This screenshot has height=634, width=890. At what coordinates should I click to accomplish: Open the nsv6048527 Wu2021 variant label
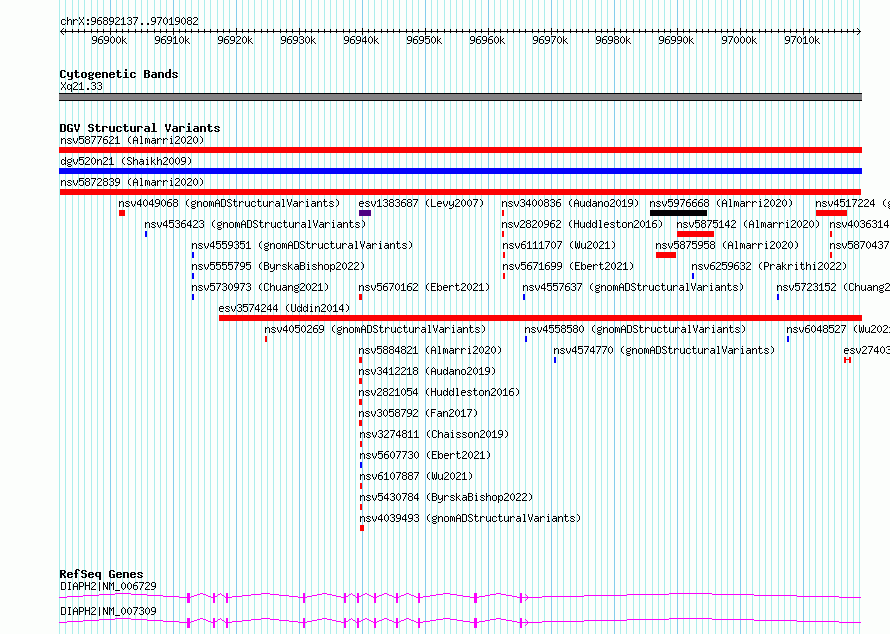[838, 329]
